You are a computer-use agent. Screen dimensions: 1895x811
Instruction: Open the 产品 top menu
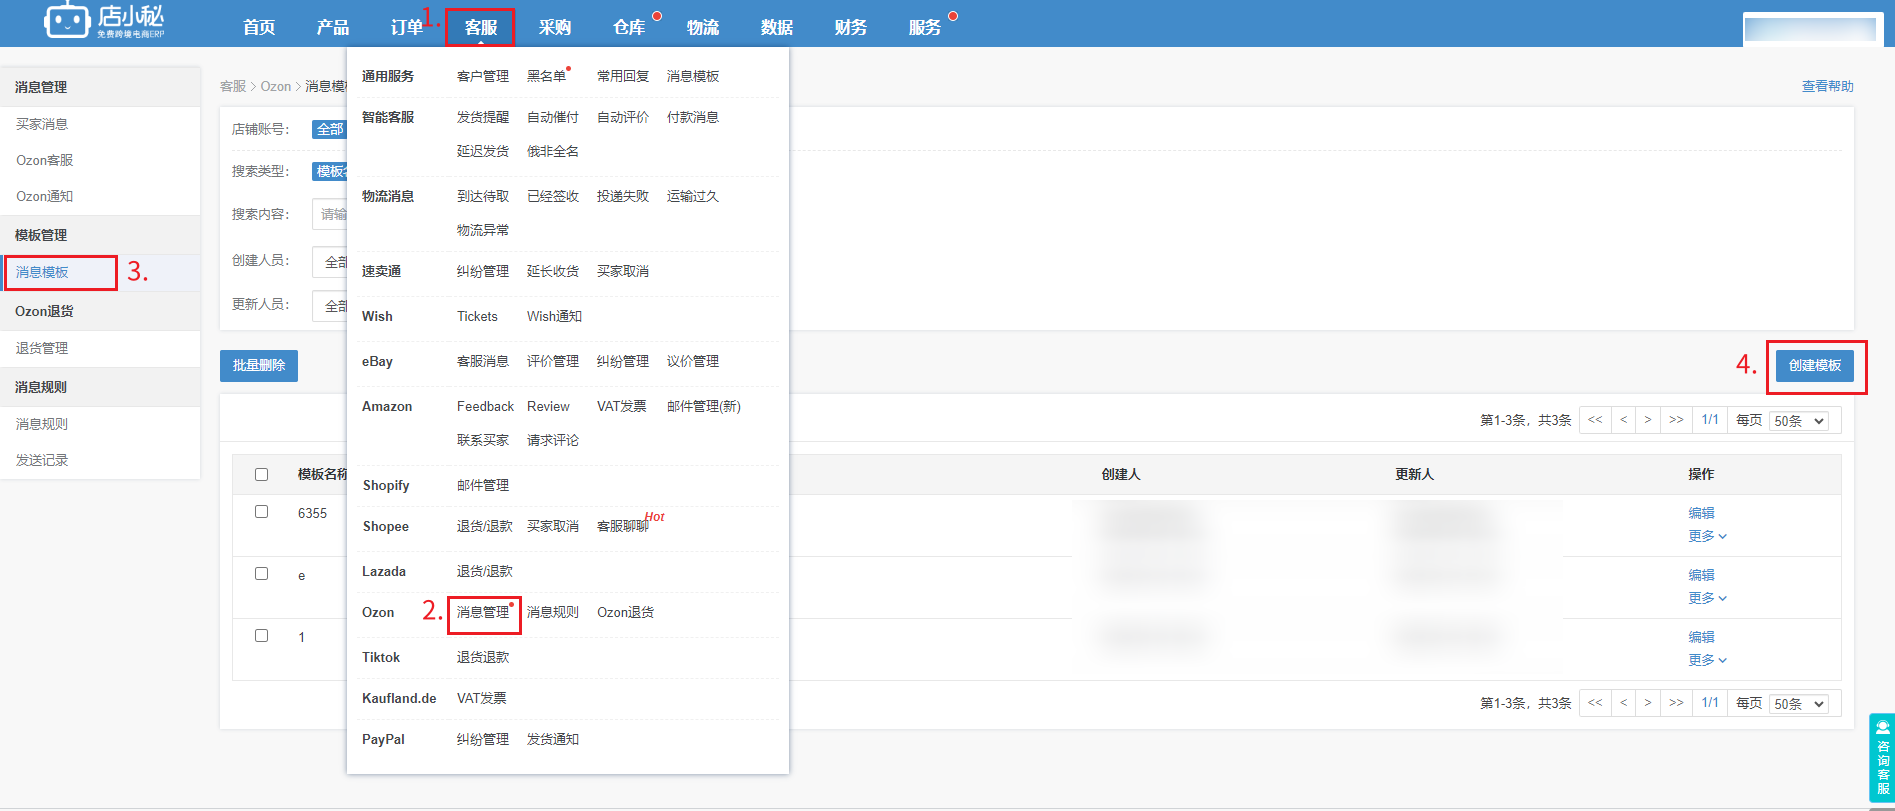[x=333, y=27]
